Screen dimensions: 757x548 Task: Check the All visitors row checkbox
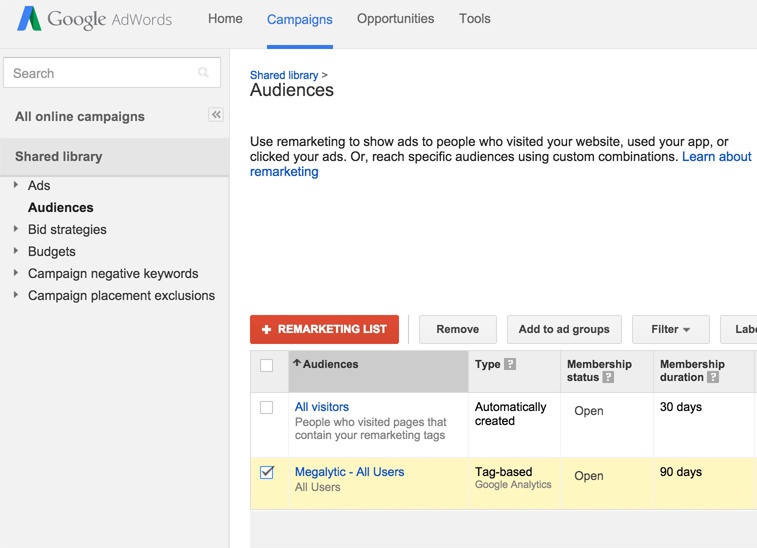click(x=267, y=408)
